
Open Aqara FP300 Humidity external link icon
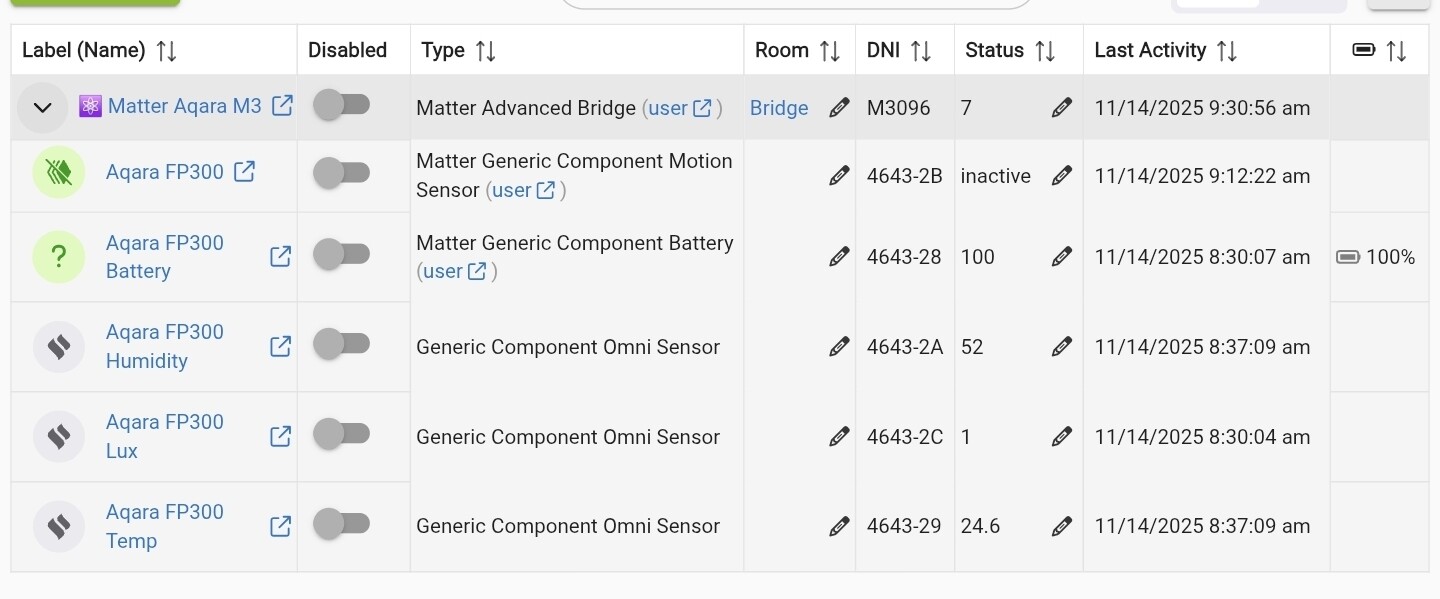(x=281, y=346)
